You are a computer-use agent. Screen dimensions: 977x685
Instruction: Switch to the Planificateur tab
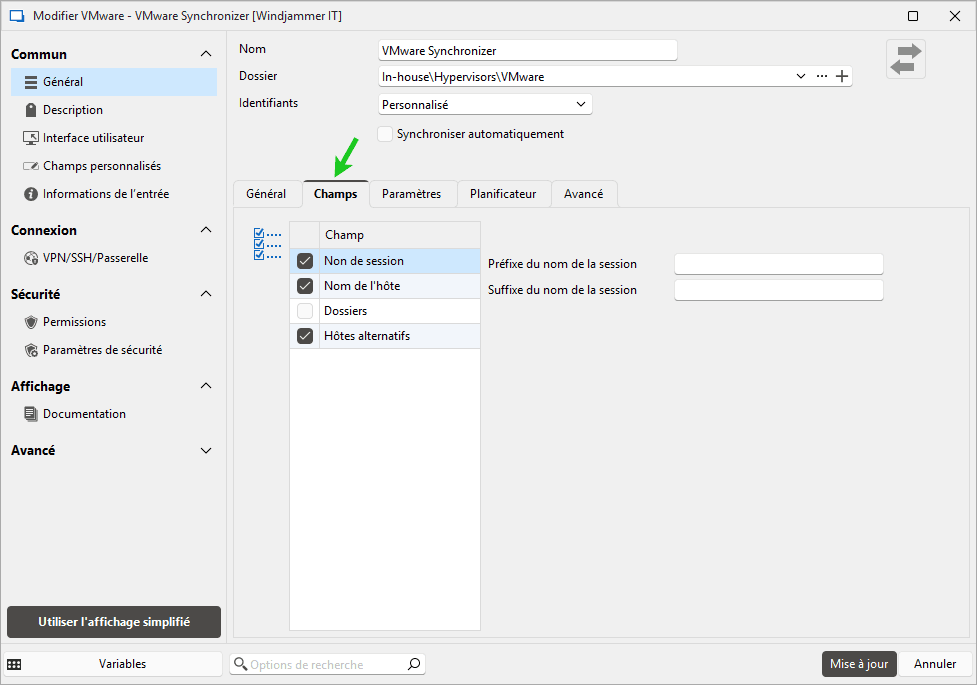click(x=503, y=194)
